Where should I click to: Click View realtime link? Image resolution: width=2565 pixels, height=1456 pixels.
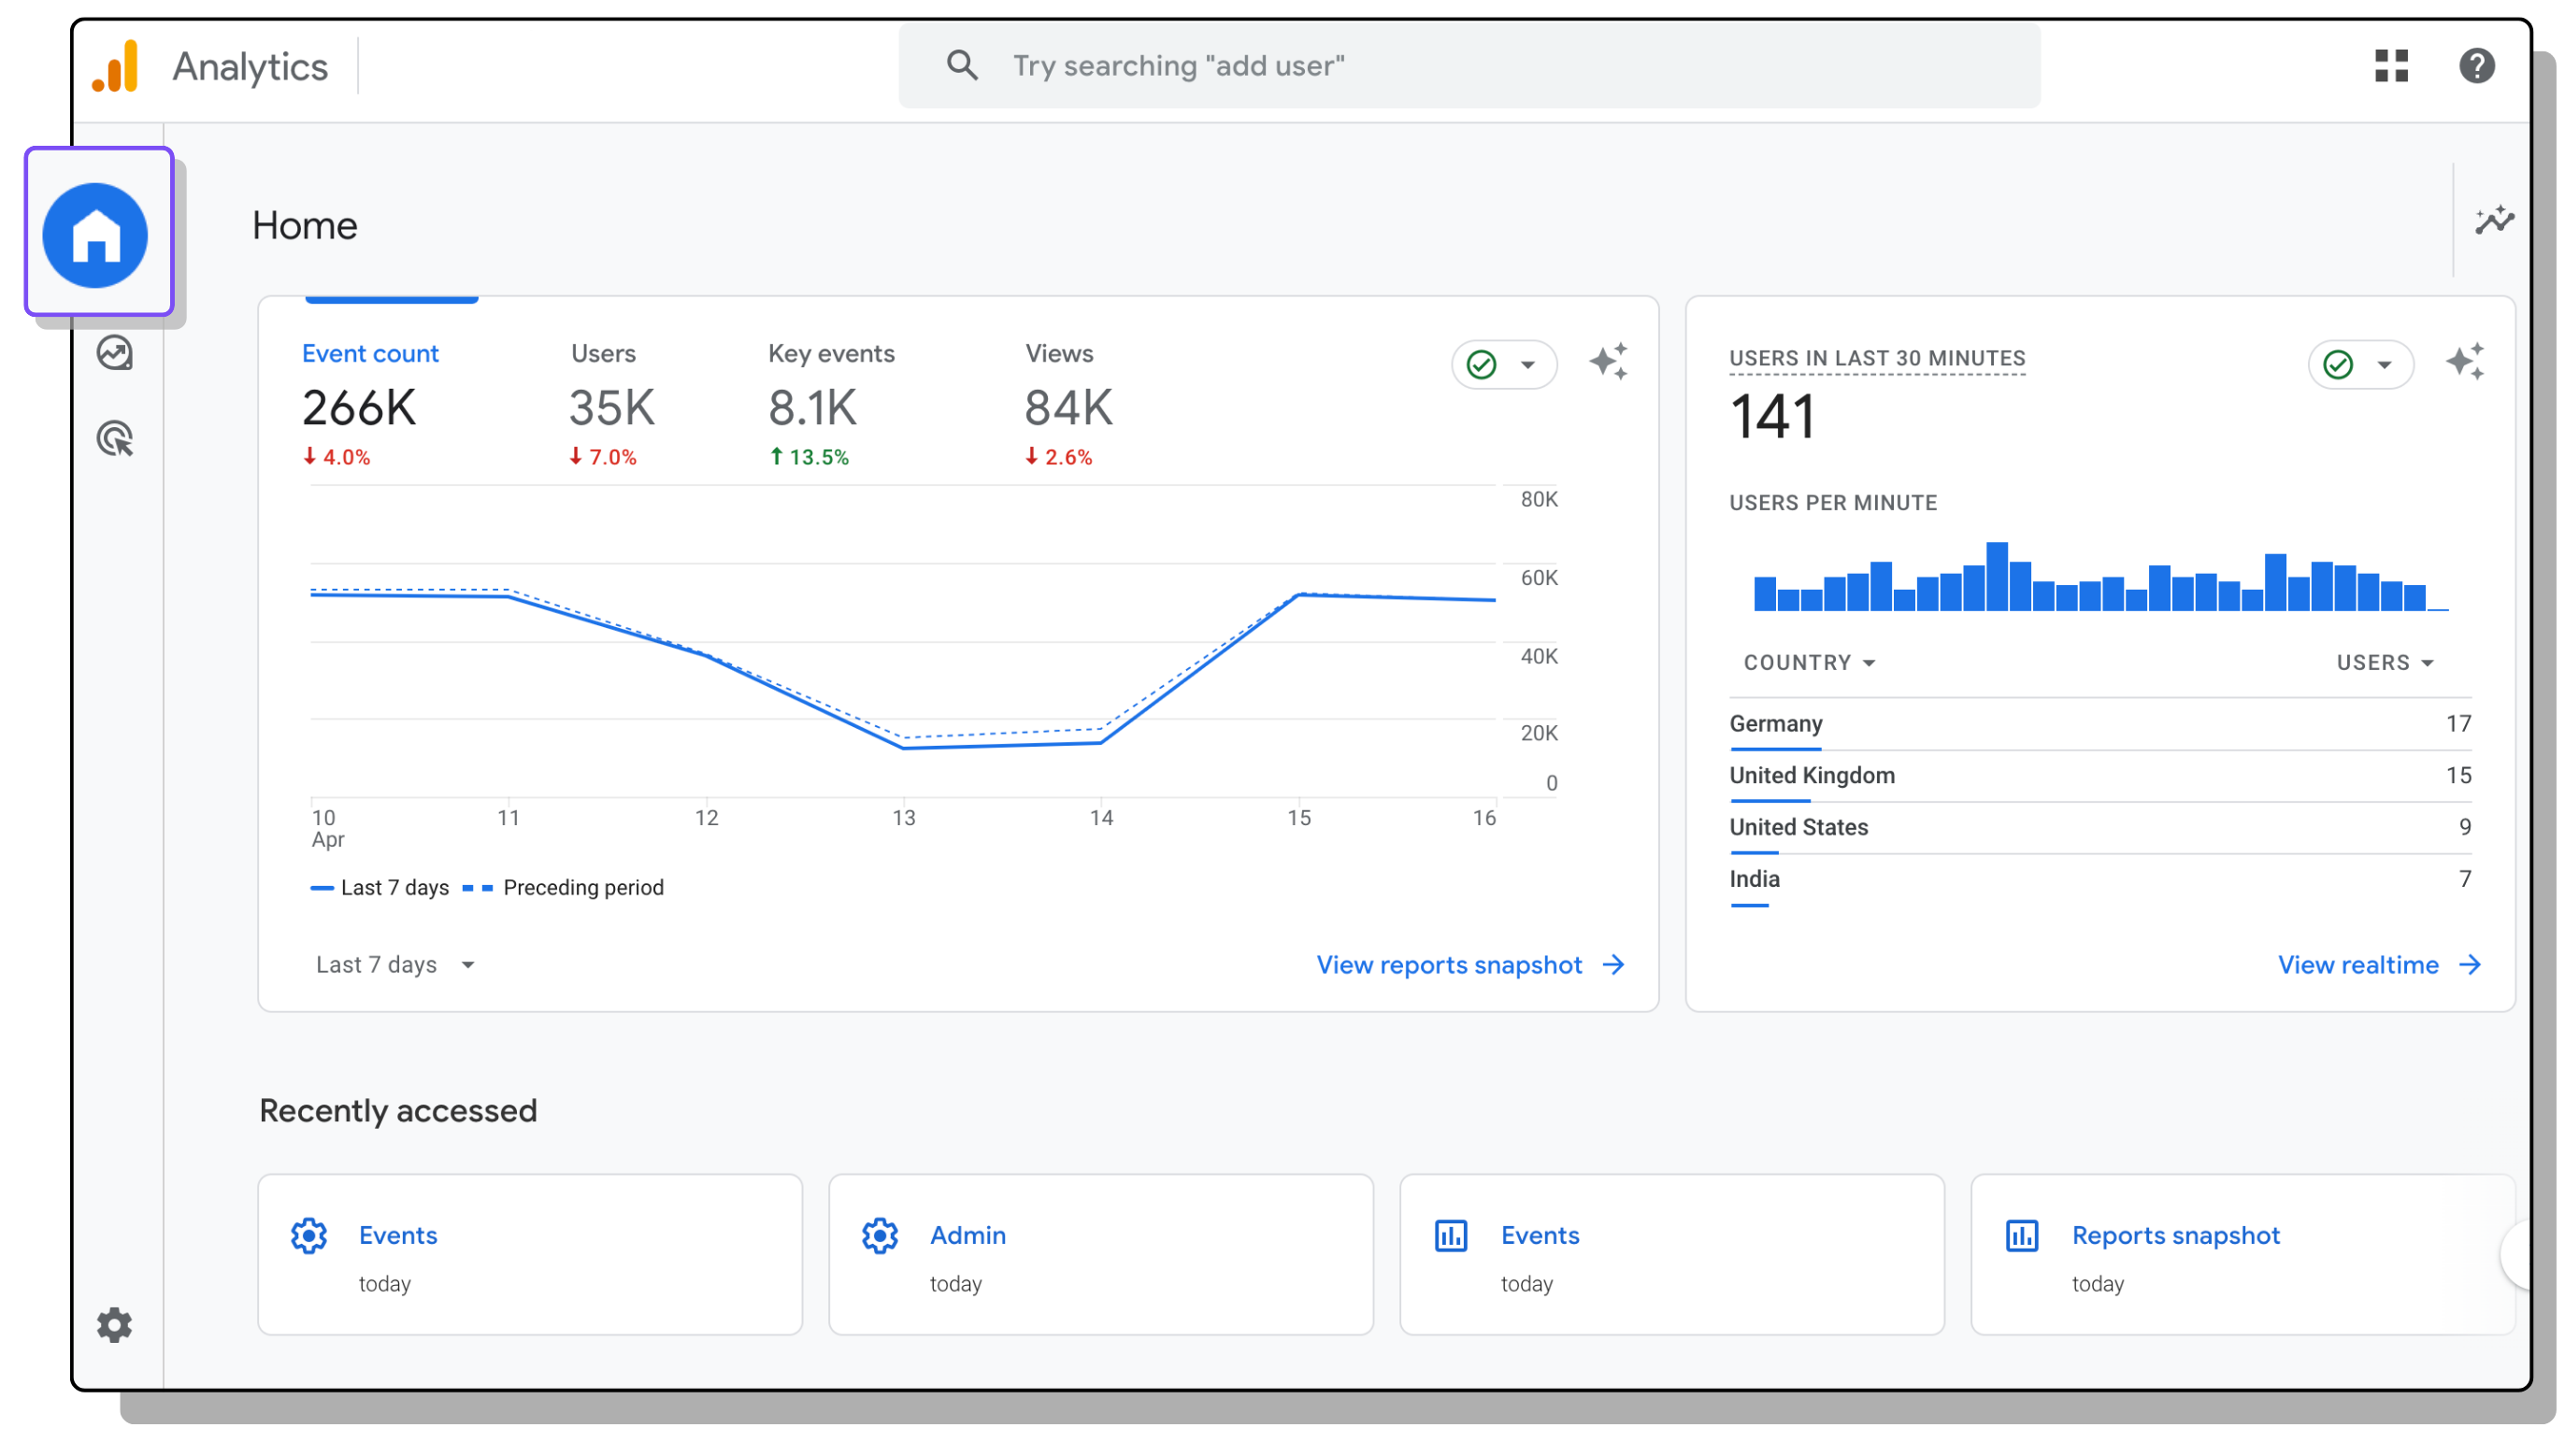click(2377, 964)
